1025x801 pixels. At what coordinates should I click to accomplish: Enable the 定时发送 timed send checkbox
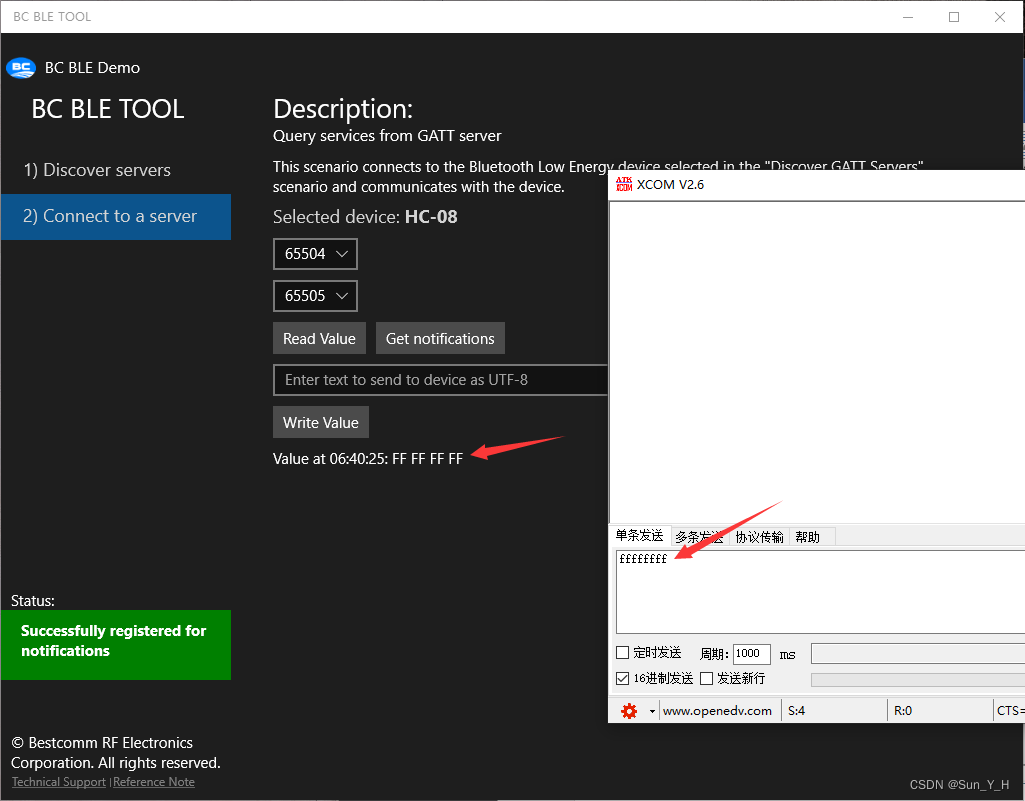click(622, 653)
